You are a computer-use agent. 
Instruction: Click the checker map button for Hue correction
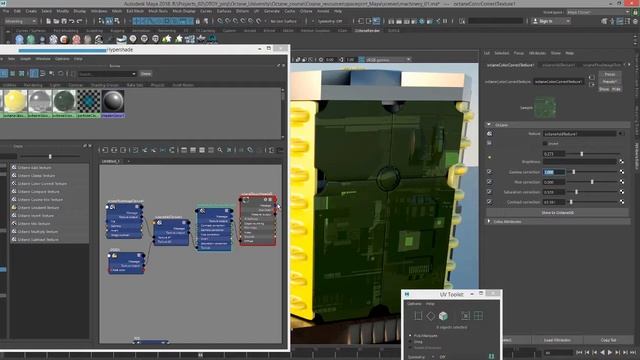pos(621,182)
